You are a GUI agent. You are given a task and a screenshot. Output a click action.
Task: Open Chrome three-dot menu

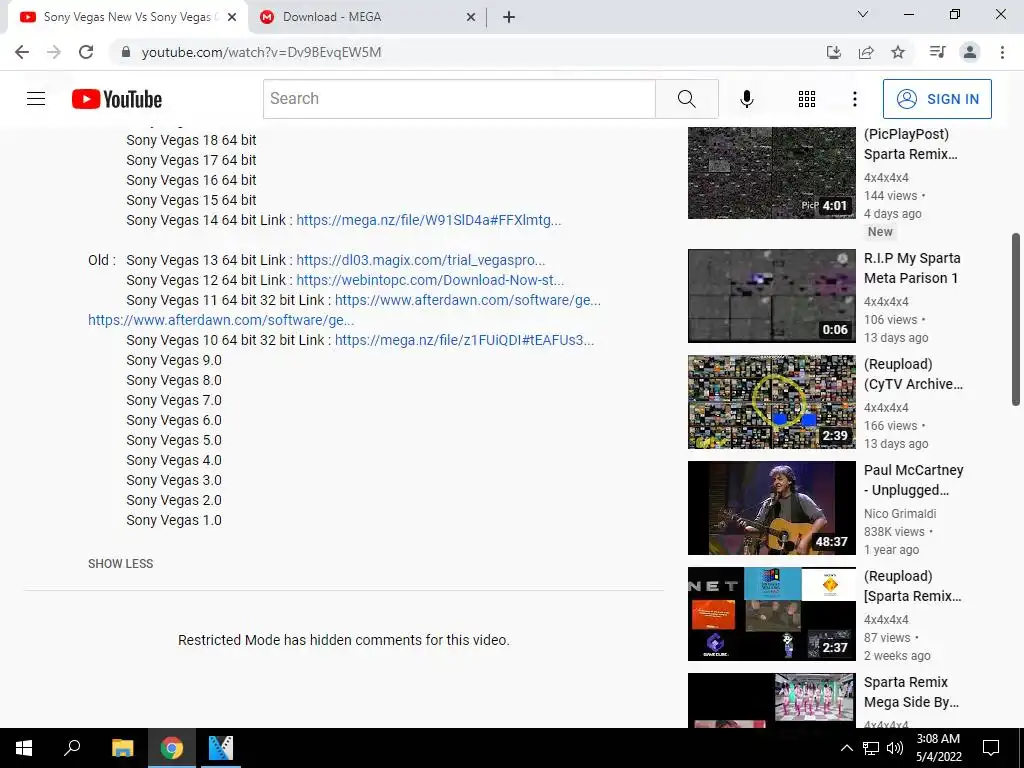coord(1002,52)
